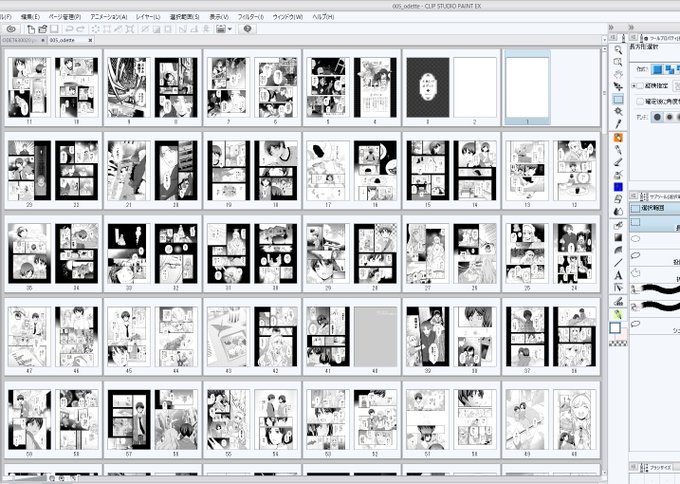Screen dimensions: 680x484
Task: Select the Auto select magic wand tool
Action: [618, 111]
